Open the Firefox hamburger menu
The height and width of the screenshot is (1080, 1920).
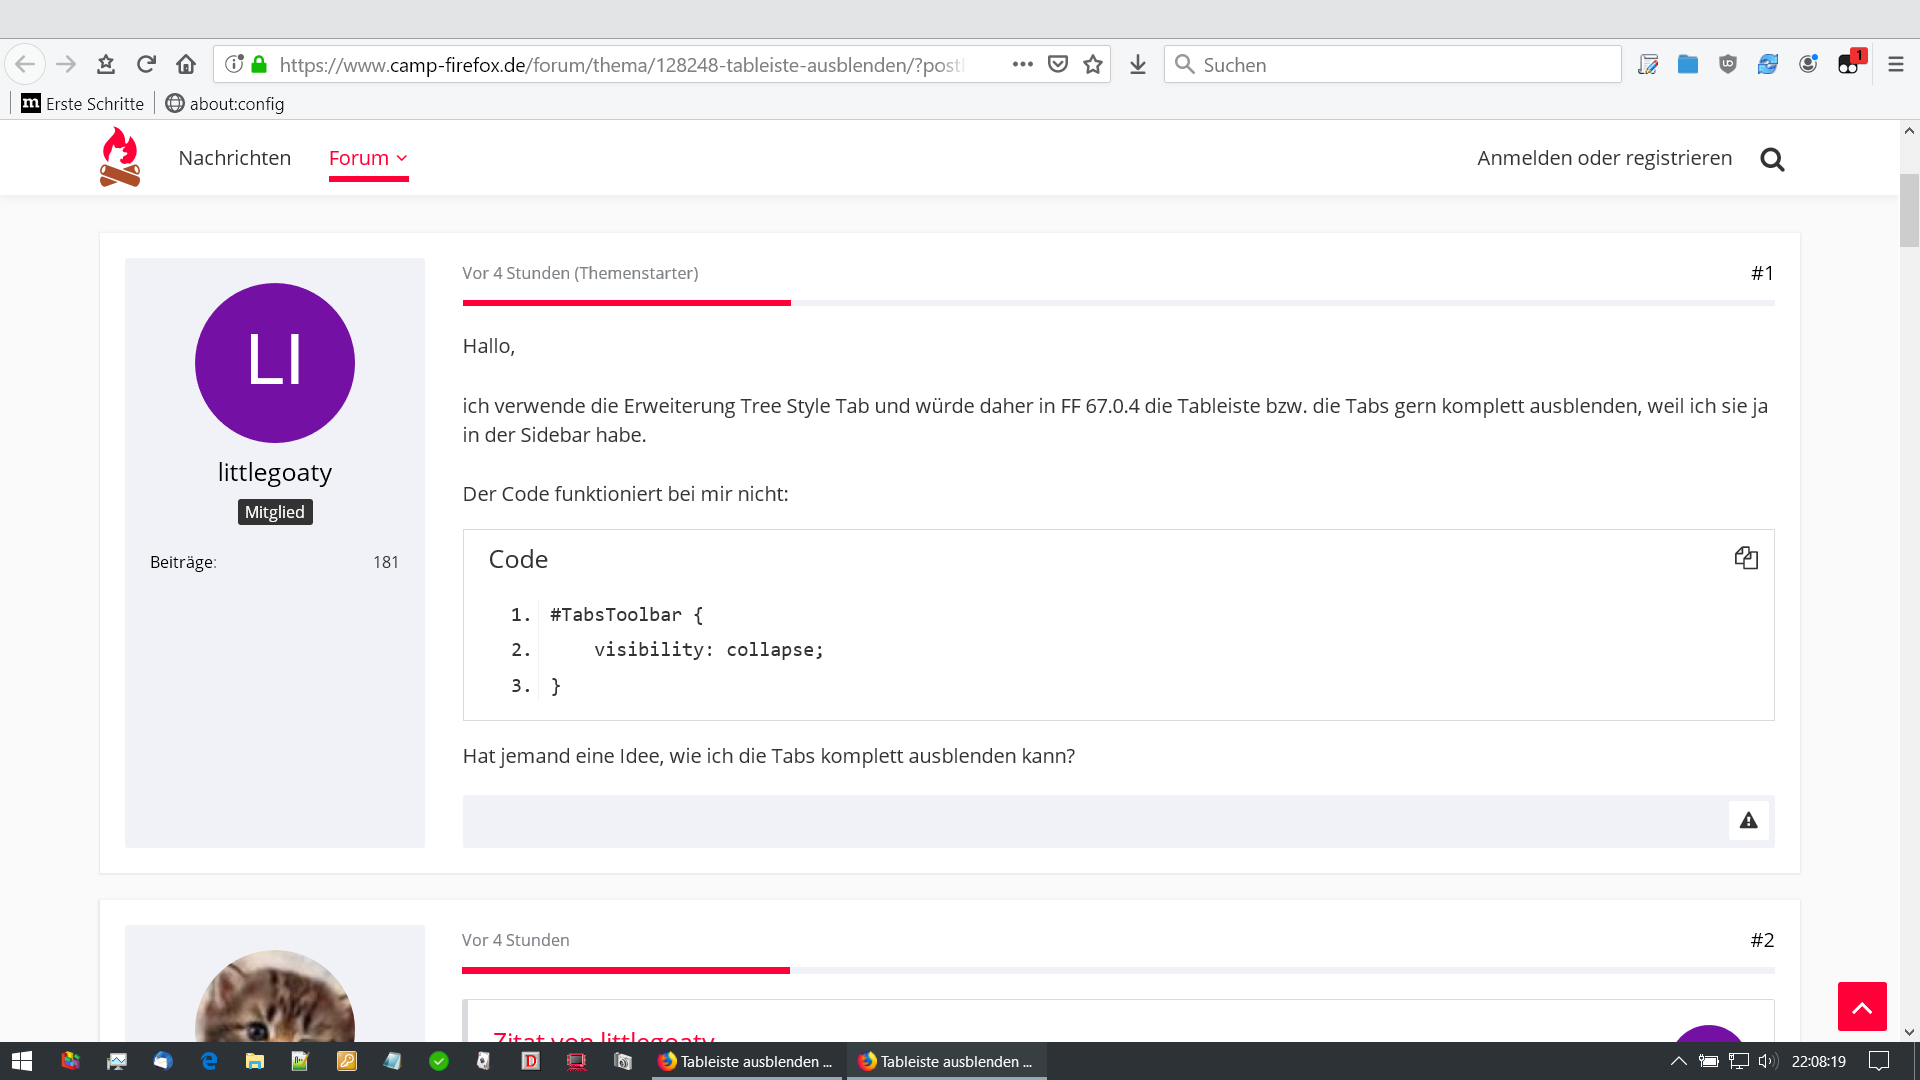(1895, 64)
